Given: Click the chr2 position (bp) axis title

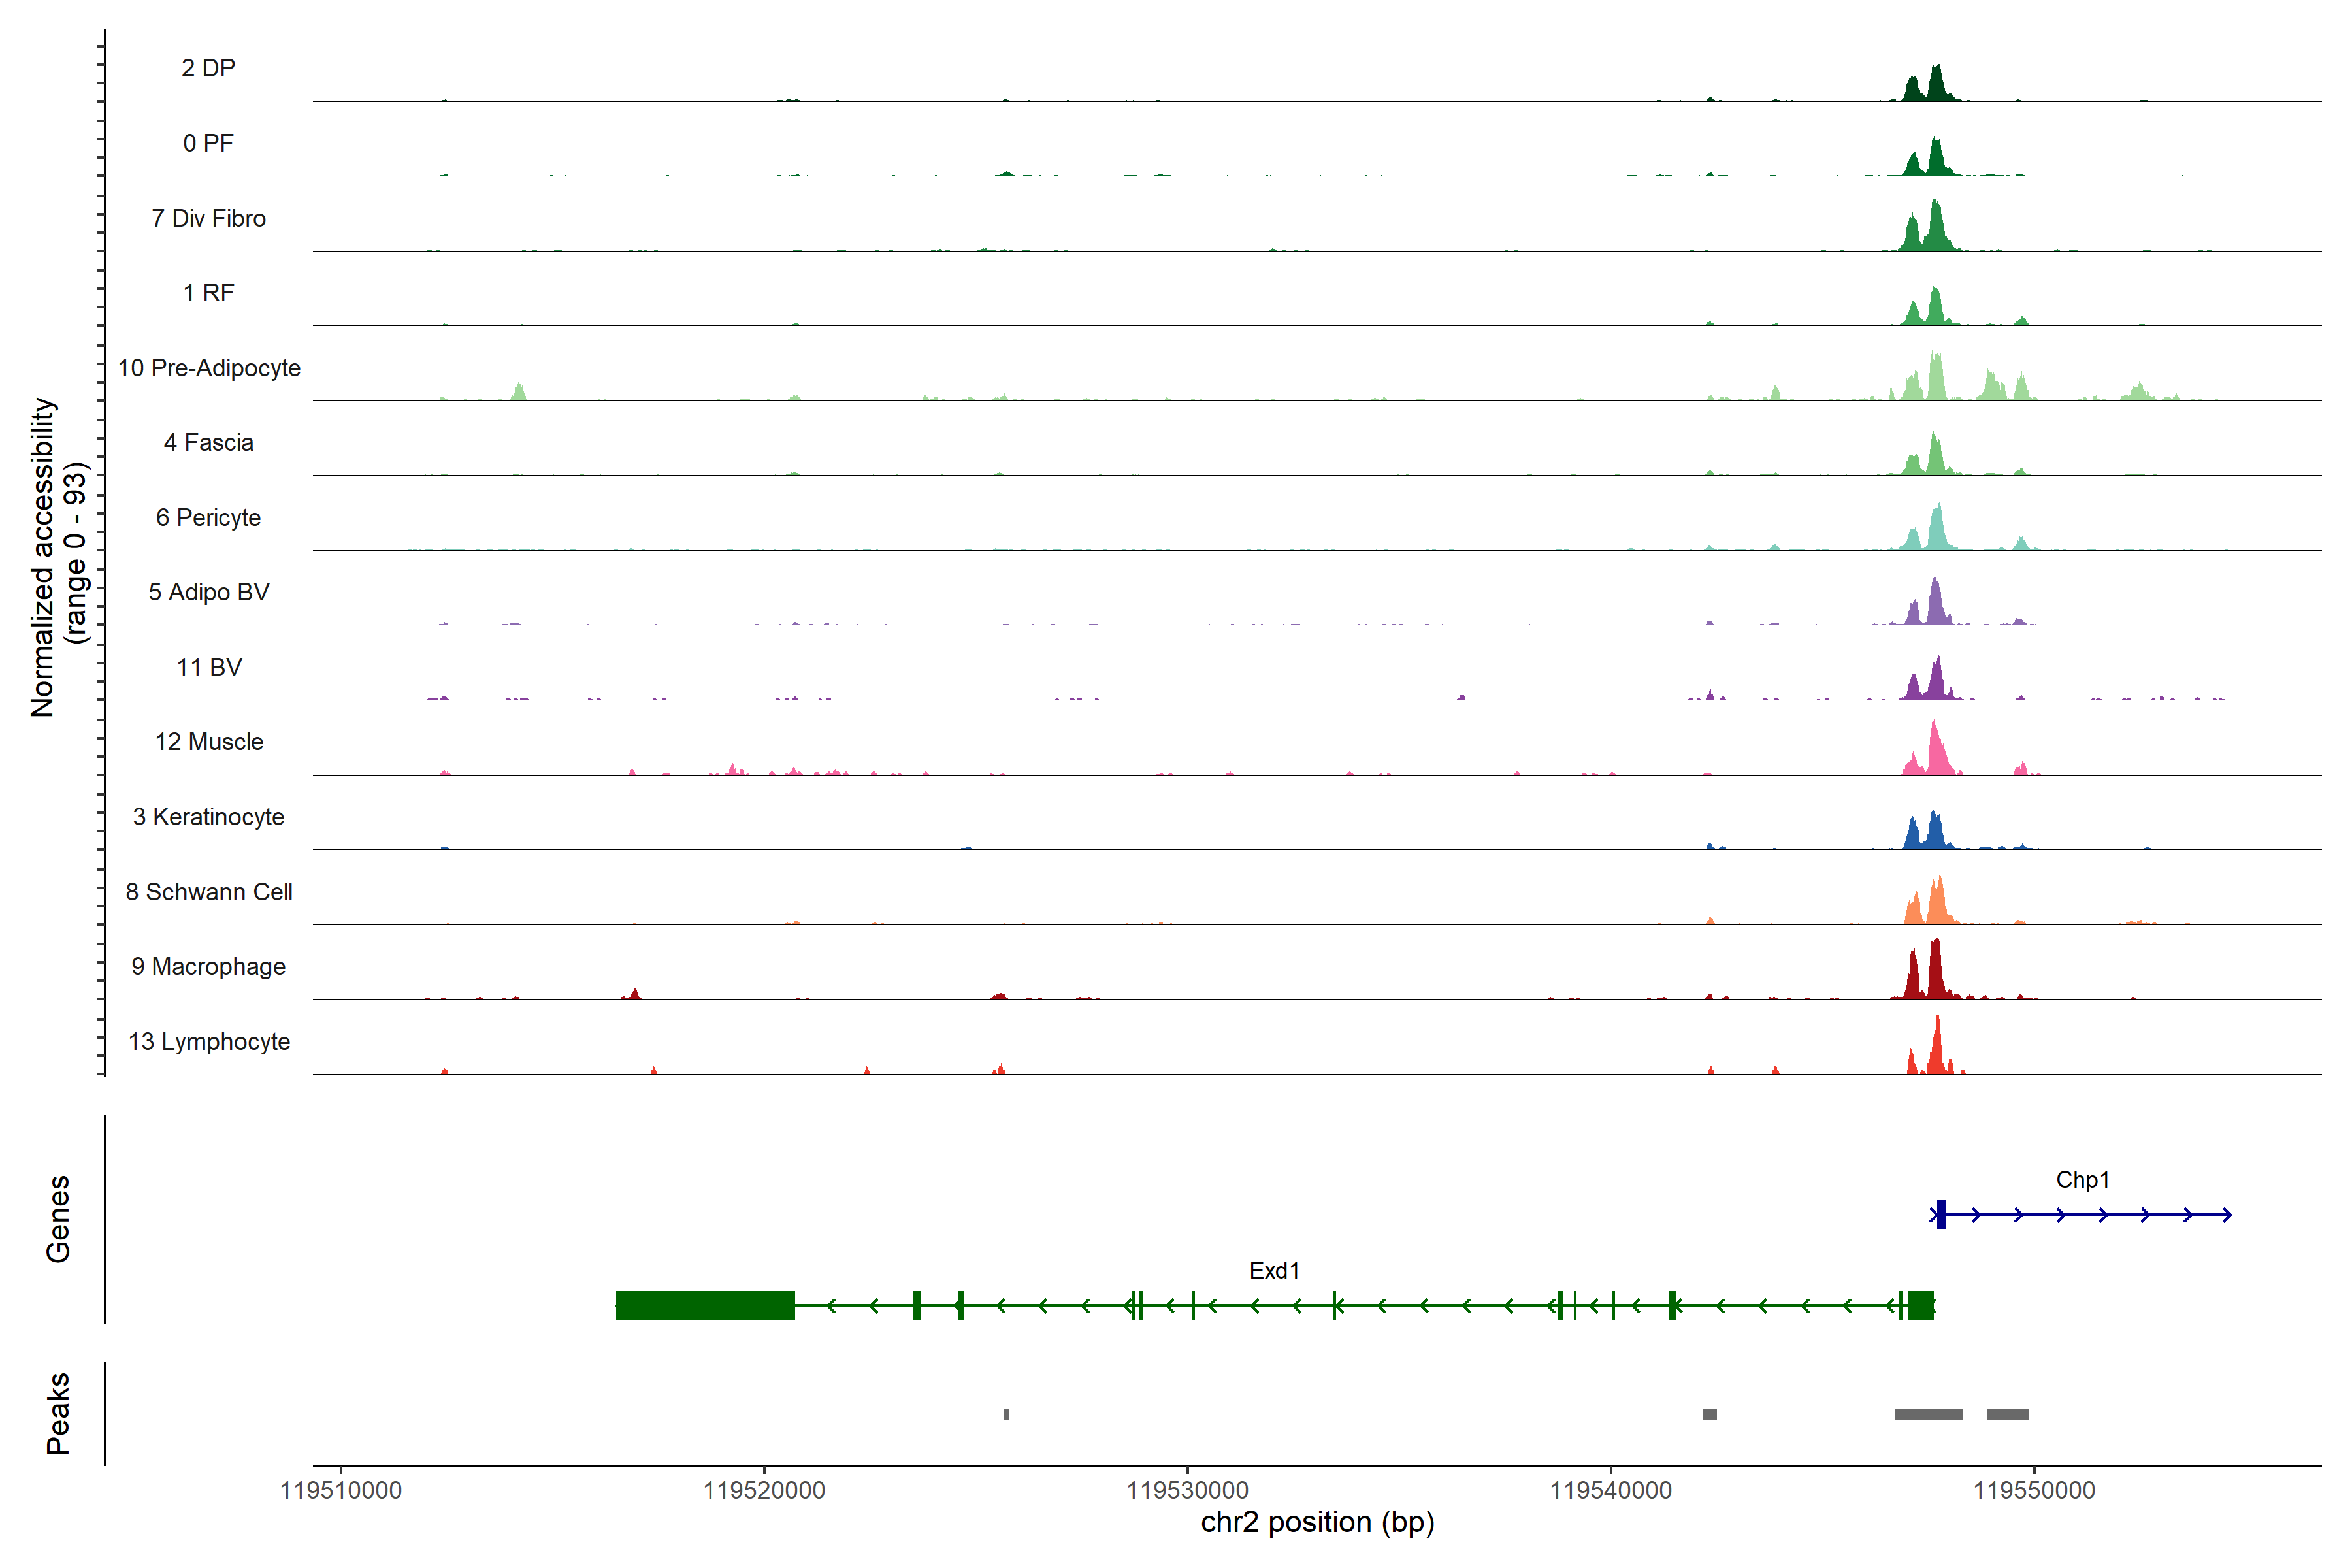Looking at the screenshot, I should click(x=1317, y=1523).
